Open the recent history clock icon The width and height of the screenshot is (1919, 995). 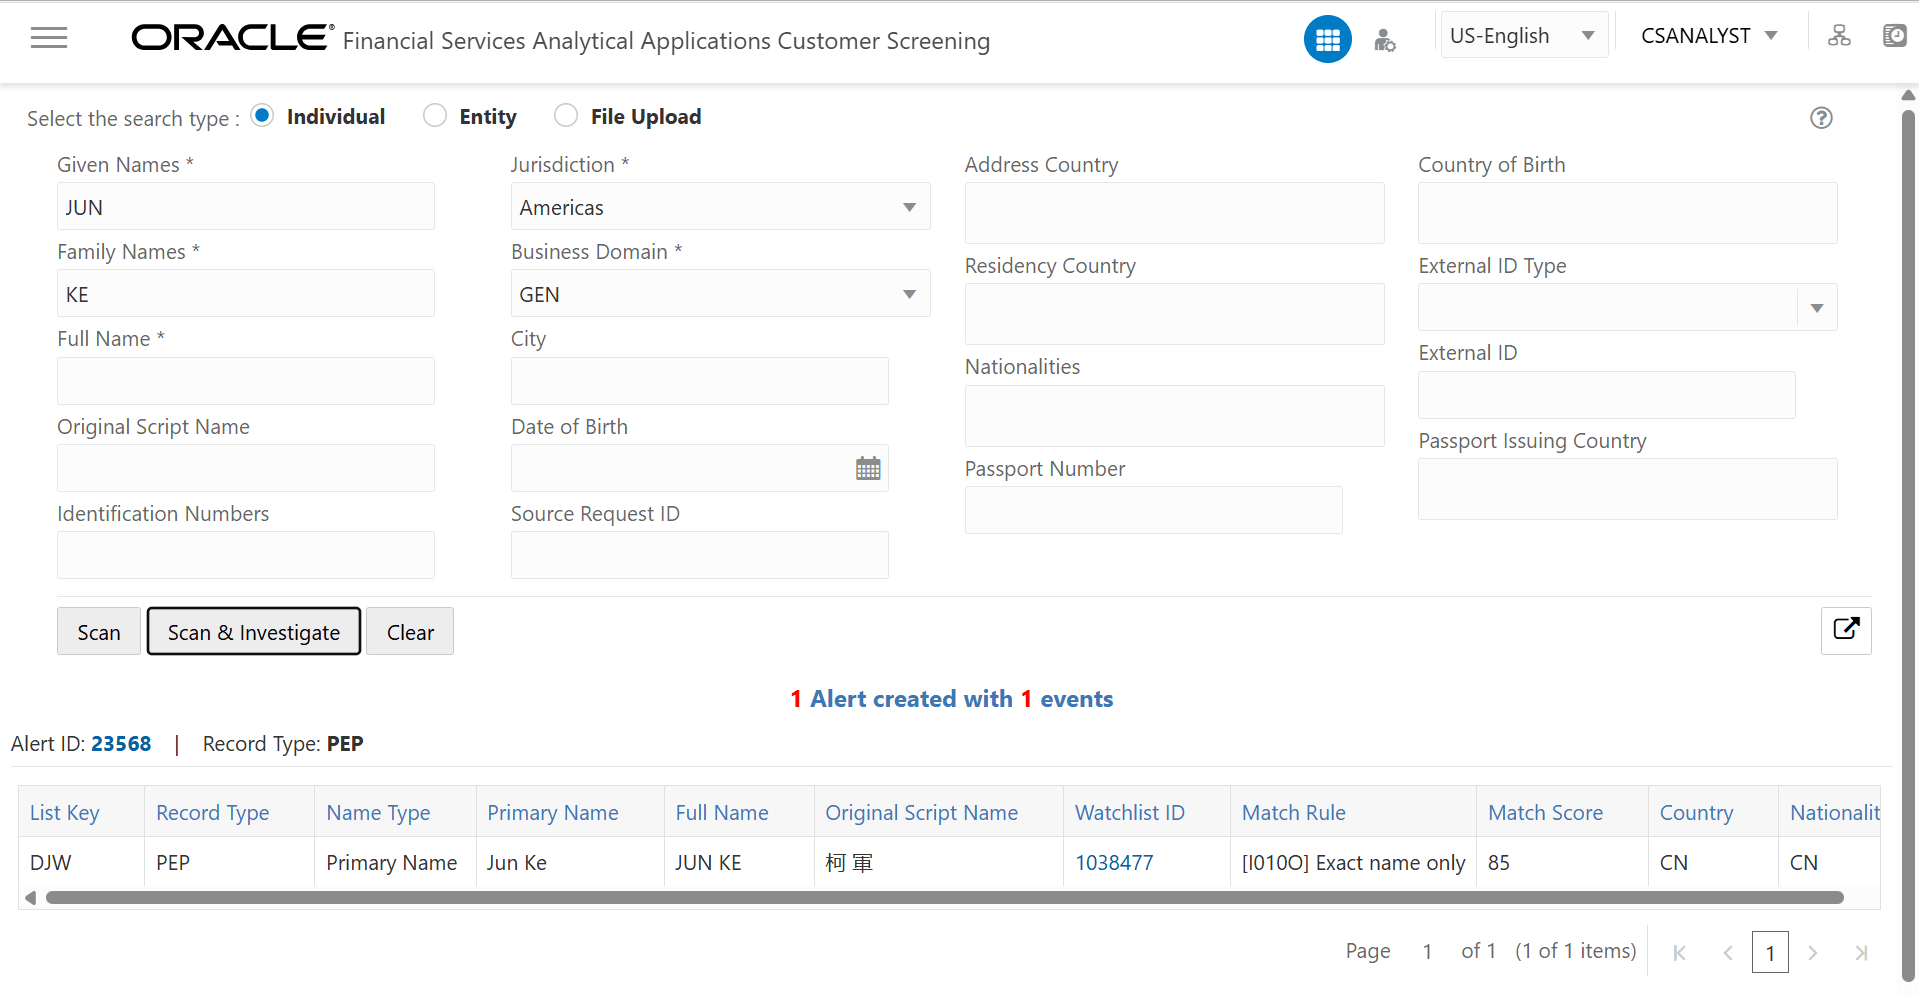click(1895, 35)
